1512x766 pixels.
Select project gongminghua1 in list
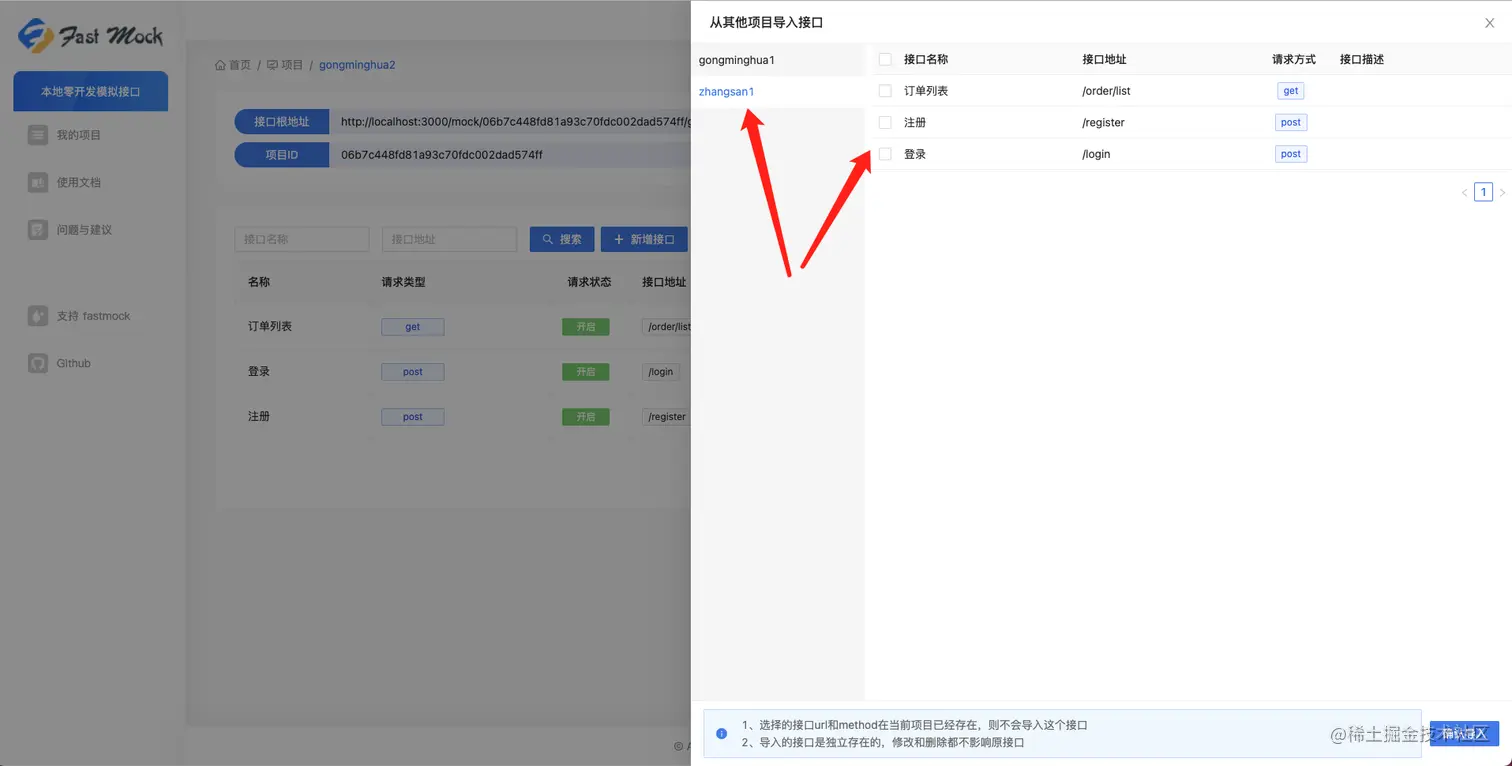coord(778,60)
